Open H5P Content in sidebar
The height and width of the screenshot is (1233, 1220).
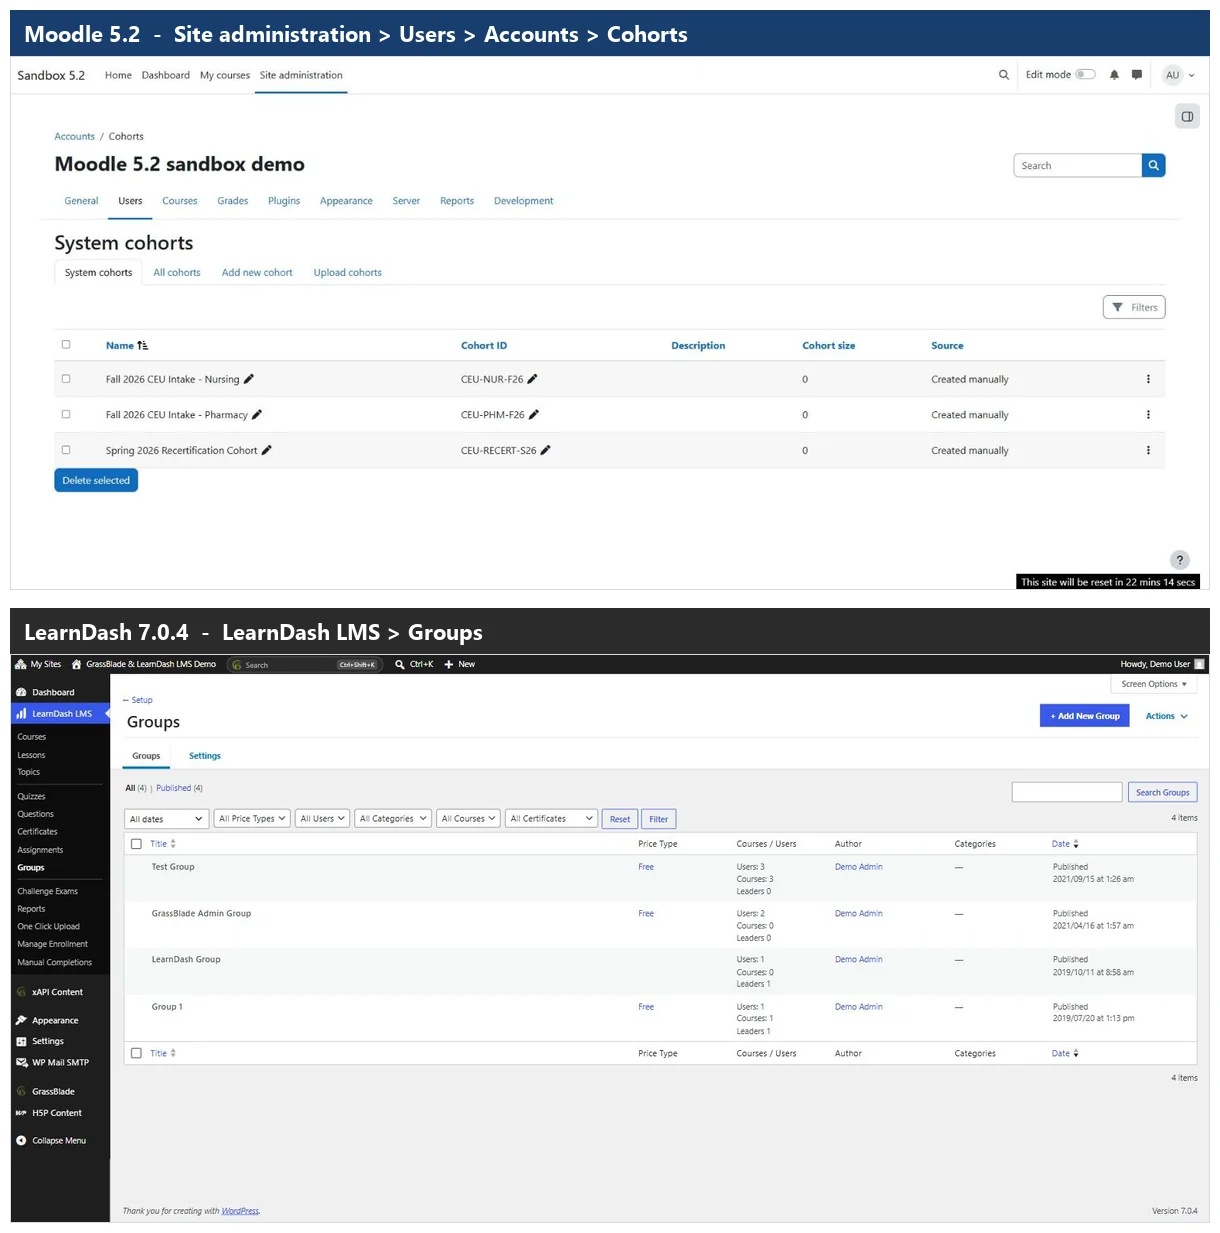click(x=57, y=1113)
